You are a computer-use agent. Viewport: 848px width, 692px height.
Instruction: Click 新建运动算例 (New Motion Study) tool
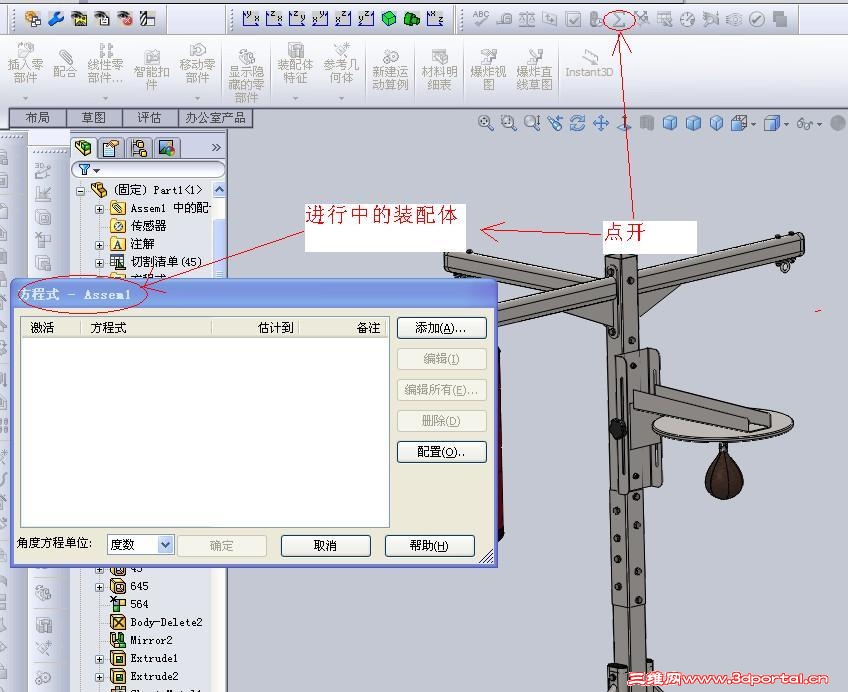390,70
